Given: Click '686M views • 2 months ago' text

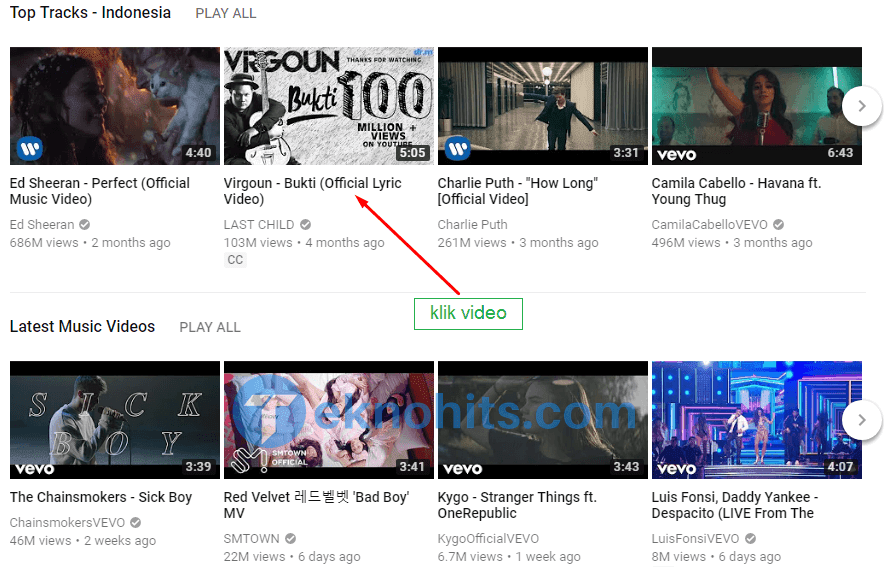Looking at the screenshot, I should click(x=90, y=243).
